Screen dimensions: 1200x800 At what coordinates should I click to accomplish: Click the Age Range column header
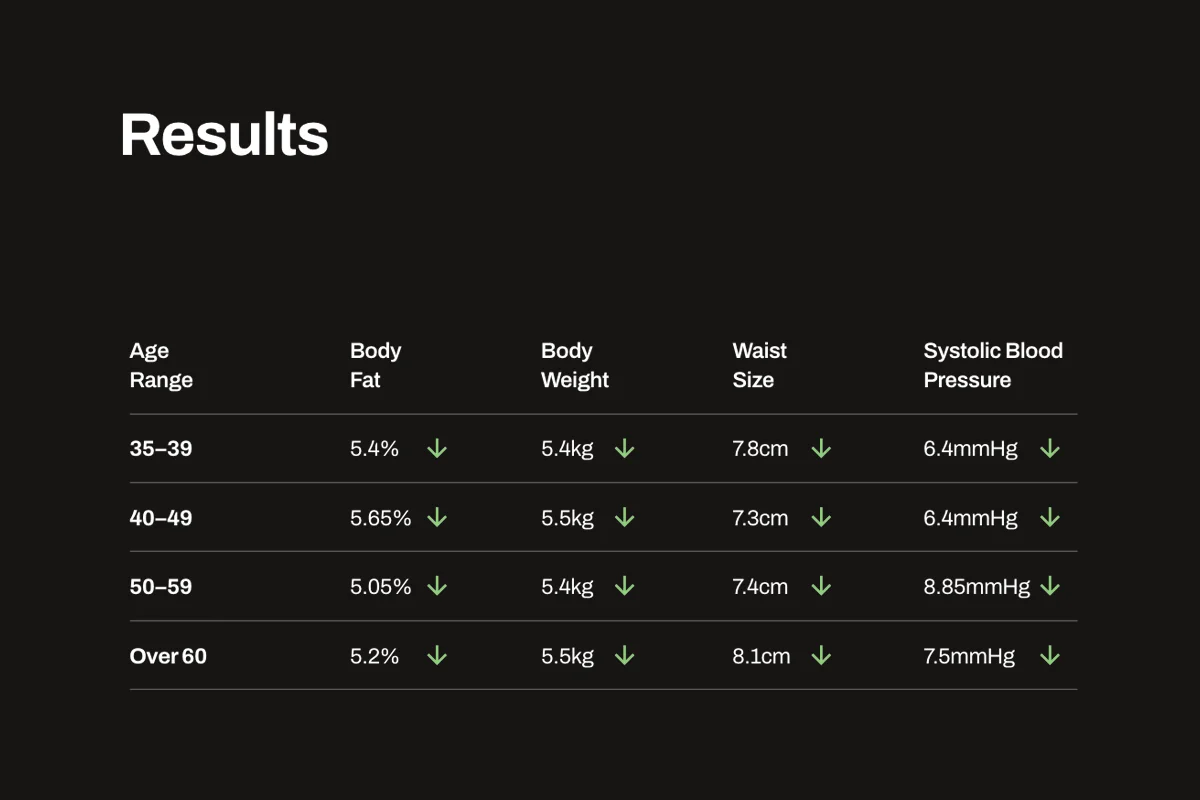click(161, 365)
